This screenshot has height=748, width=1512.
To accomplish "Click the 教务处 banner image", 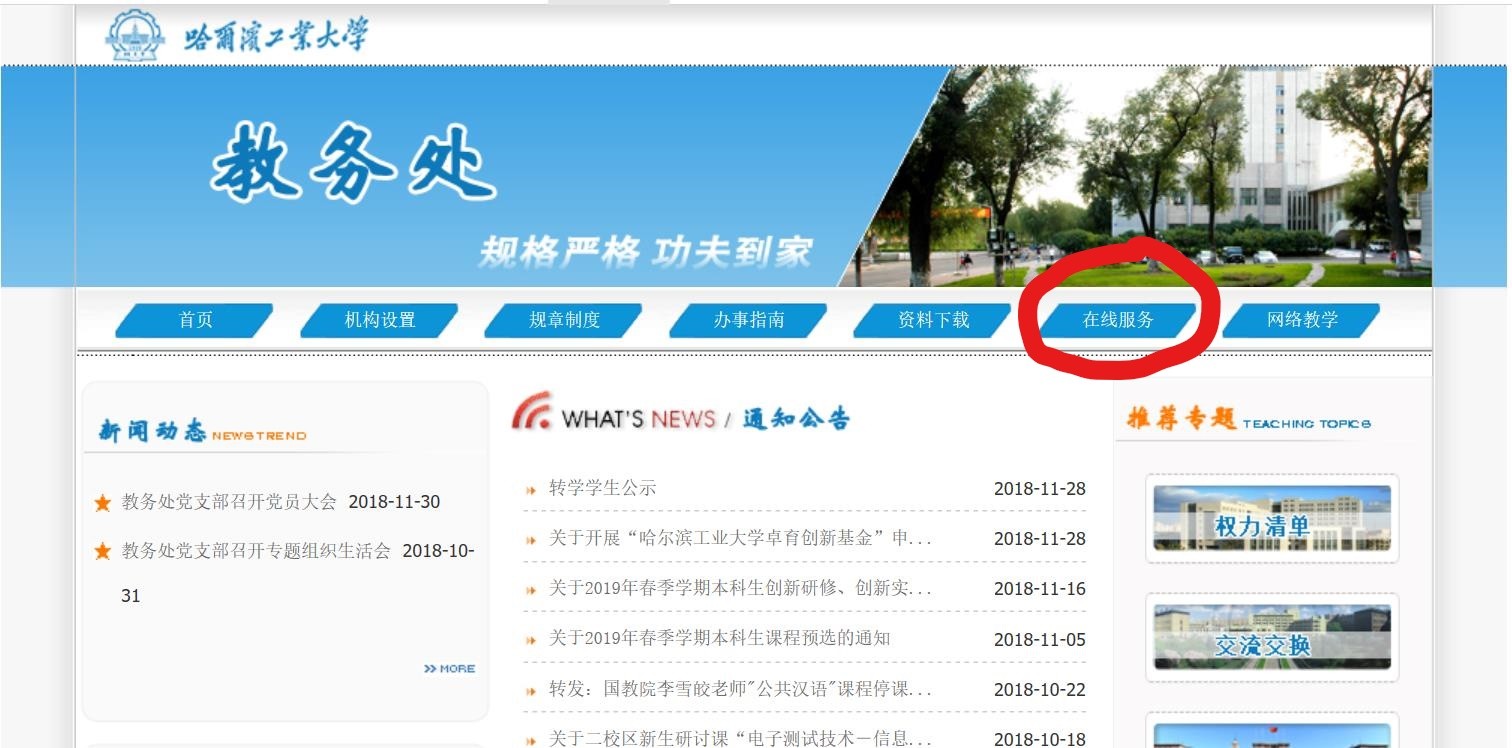I will point(754,176).
